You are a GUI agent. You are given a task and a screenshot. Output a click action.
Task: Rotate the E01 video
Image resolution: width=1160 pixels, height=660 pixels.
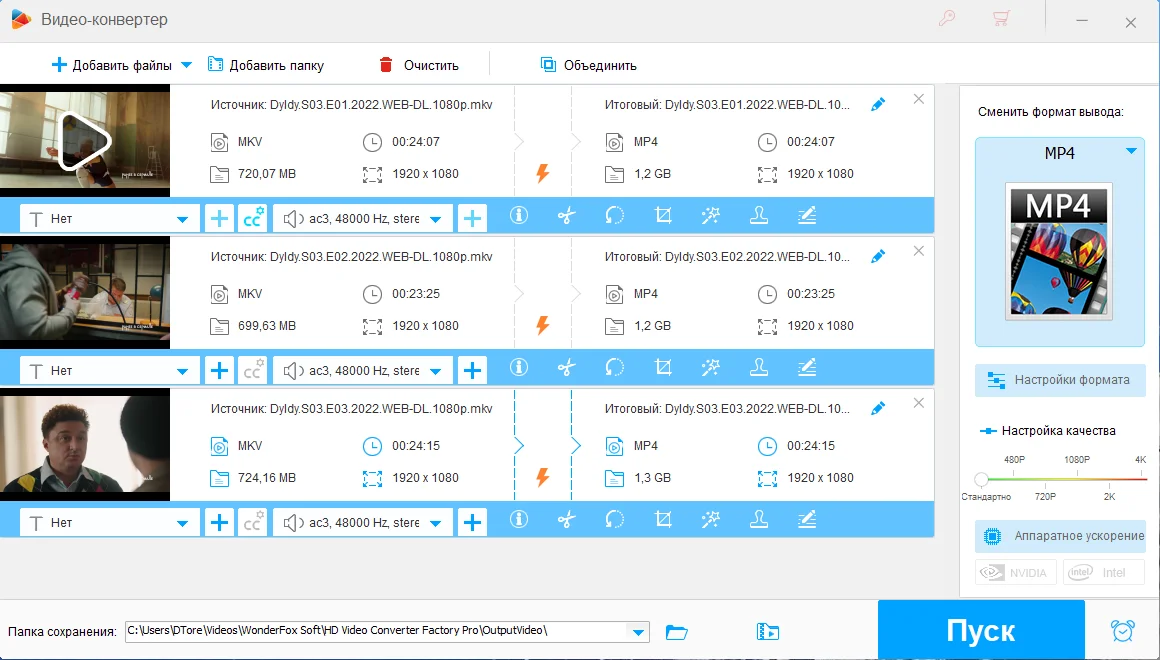click(x=615, y=215)
